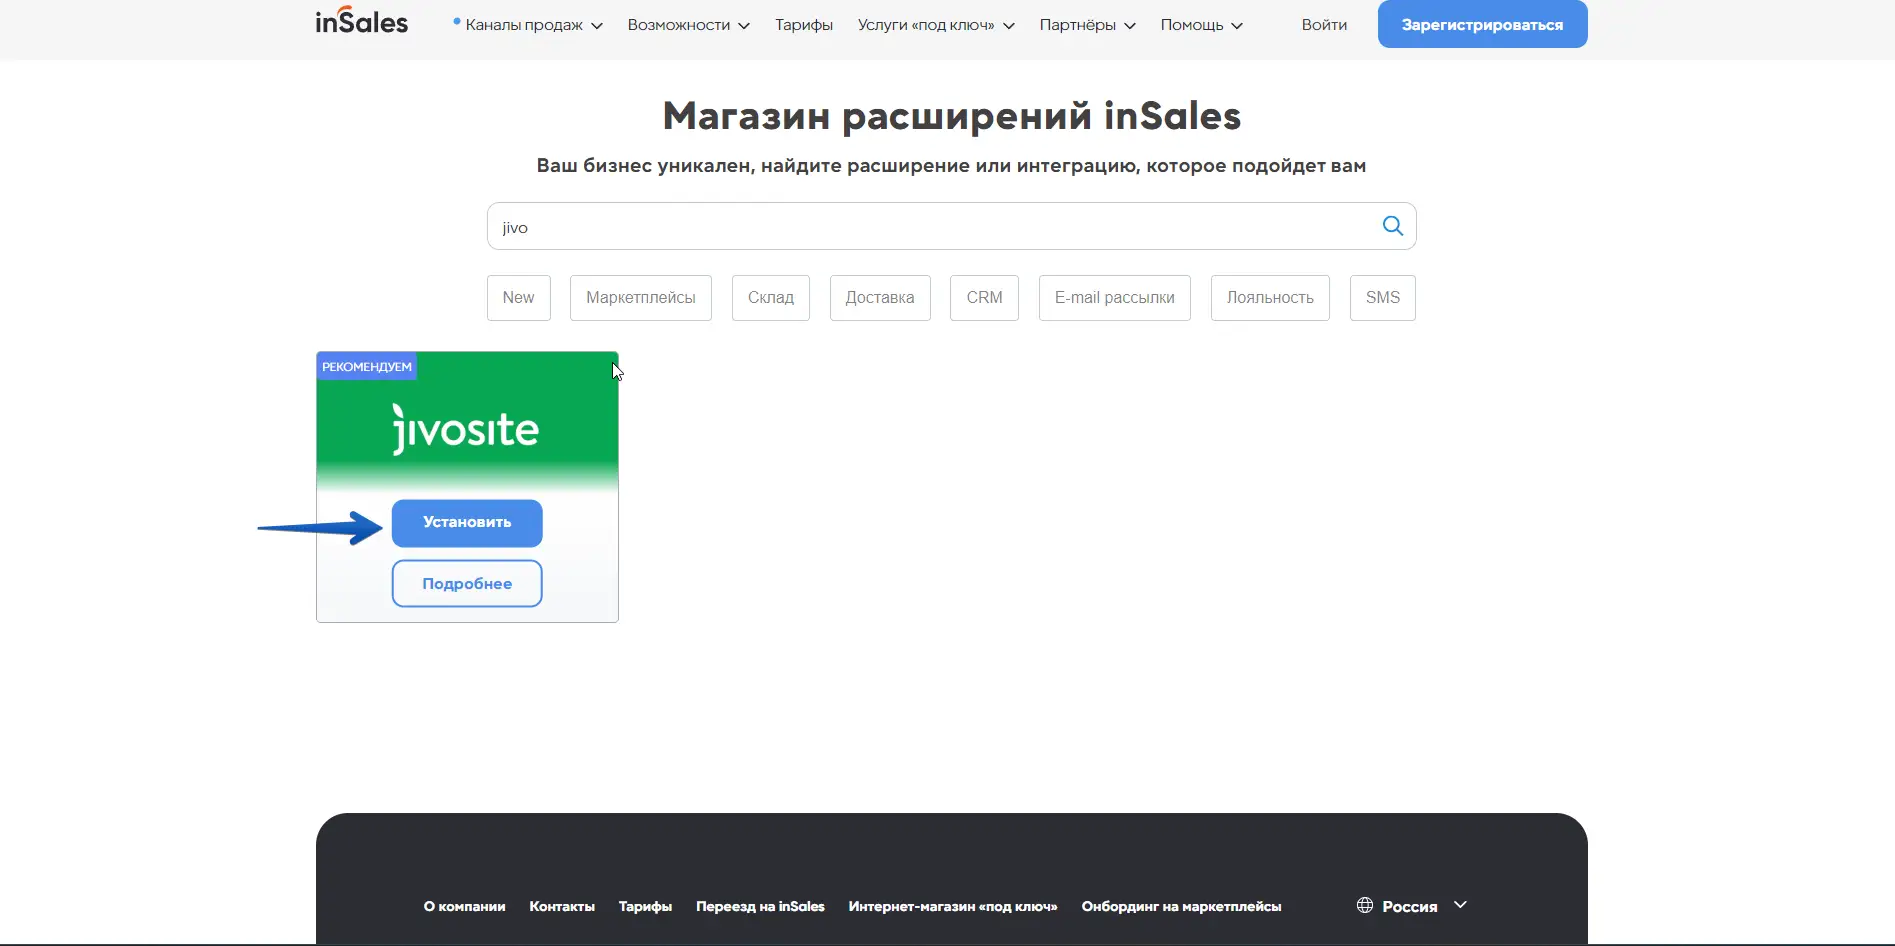Image resolution: width=1895 pixels, height=946 pixels.
Task: Expand the Партнёры menu
Action: pyautogui.click(x=1087, y=25)
